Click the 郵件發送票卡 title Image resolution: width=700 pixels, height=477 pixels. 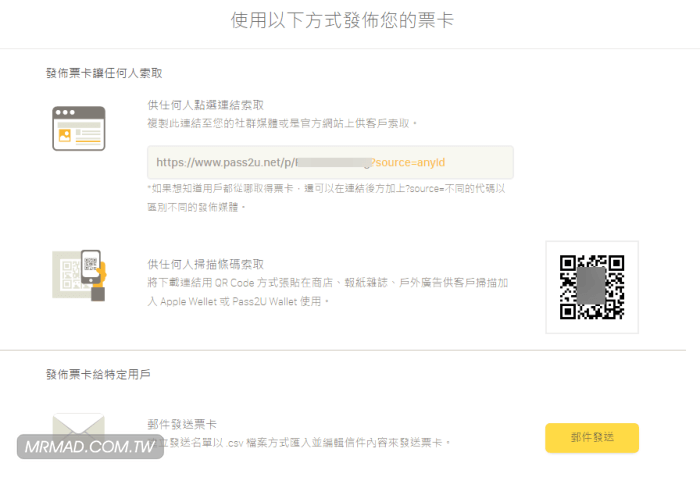click(182, 424)
